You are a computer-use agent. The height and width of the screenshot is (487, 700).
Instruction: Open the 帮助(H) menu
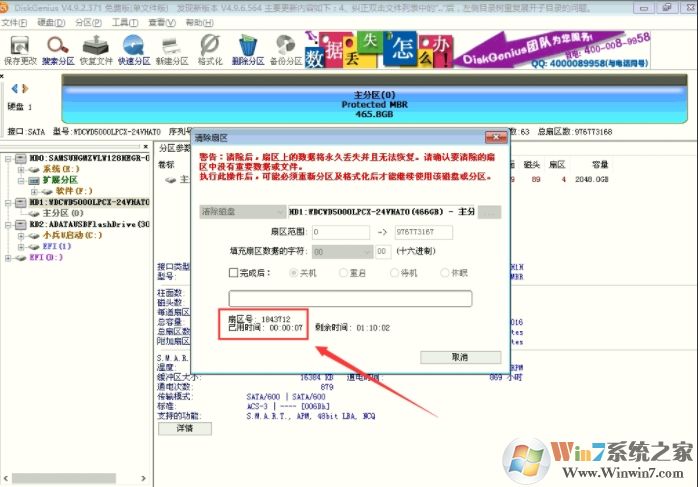(199, 22)
